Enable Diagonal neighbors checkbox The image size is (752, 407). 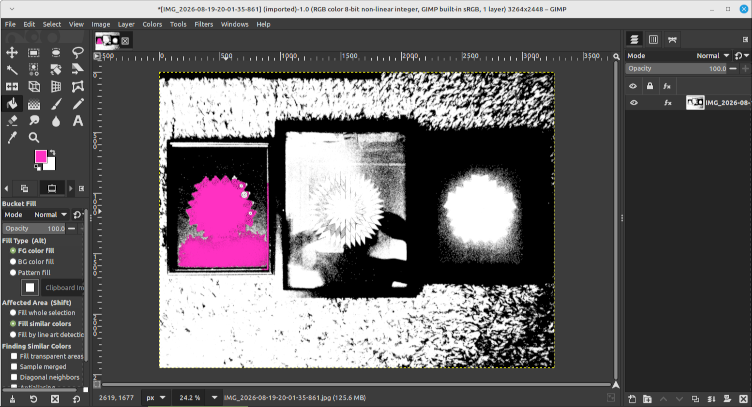(x=14, y=377)
